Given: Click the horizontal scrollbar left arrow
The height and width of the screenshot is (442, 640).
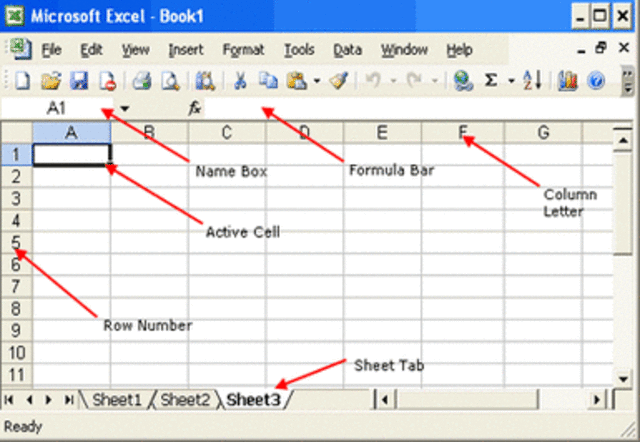Looking at the screenshot, I should pyautogui.click(x=384, y=399).
